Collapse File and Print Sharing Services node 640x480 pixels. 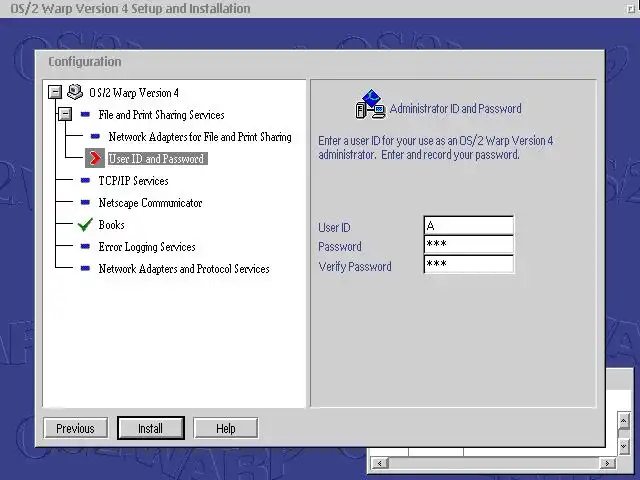65,114
